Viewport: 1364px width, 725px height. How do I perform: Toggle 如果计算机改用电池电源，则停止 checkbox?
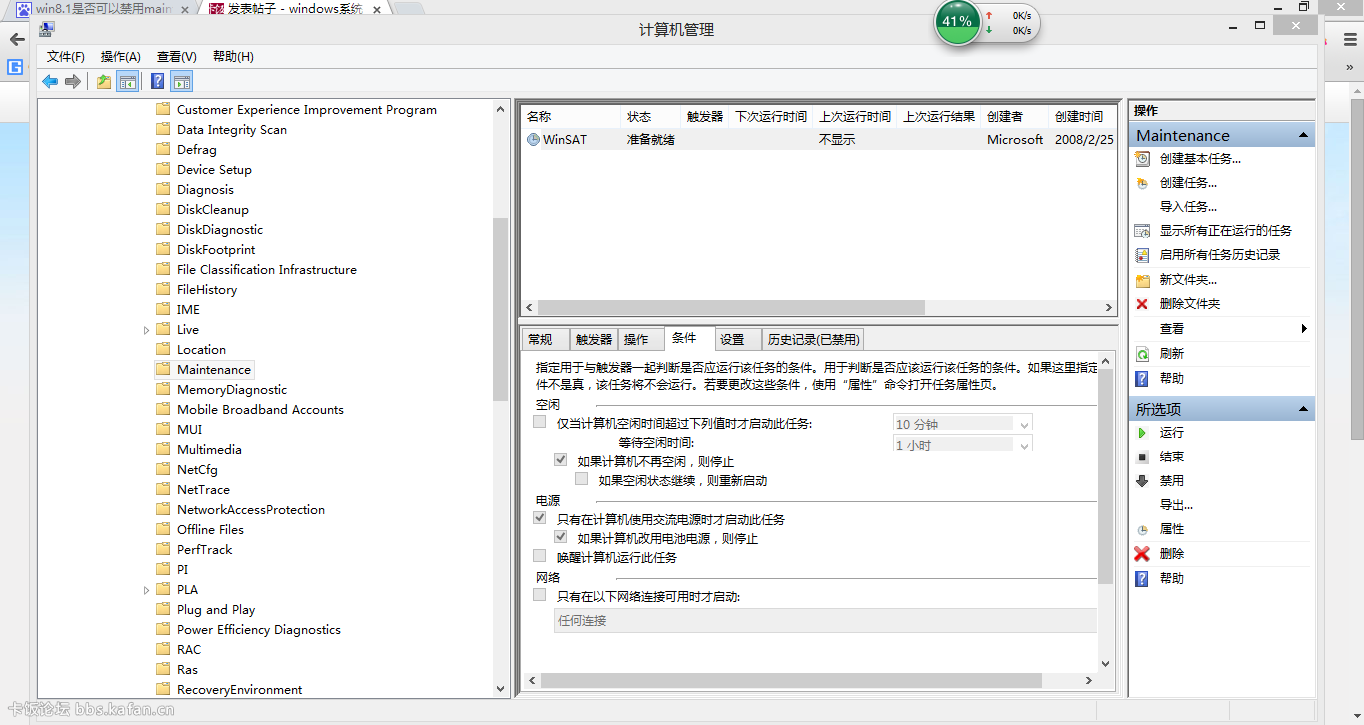point(561,537)
